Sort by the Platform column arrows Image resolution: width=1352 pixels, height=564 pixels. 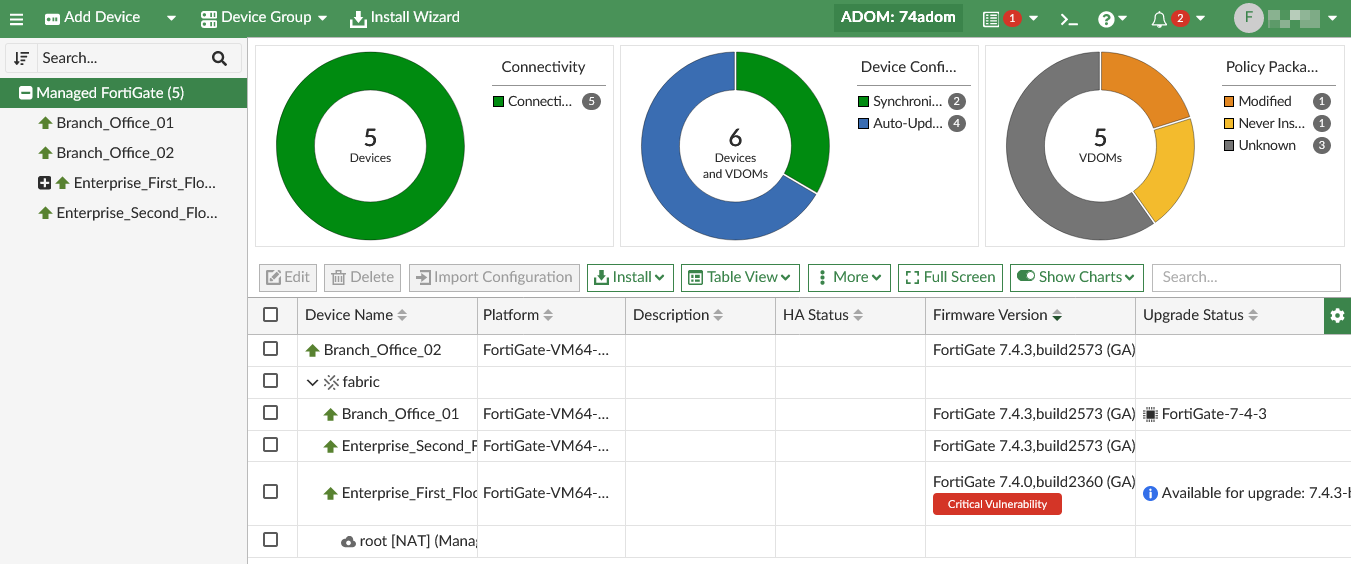tap(548, 315)
